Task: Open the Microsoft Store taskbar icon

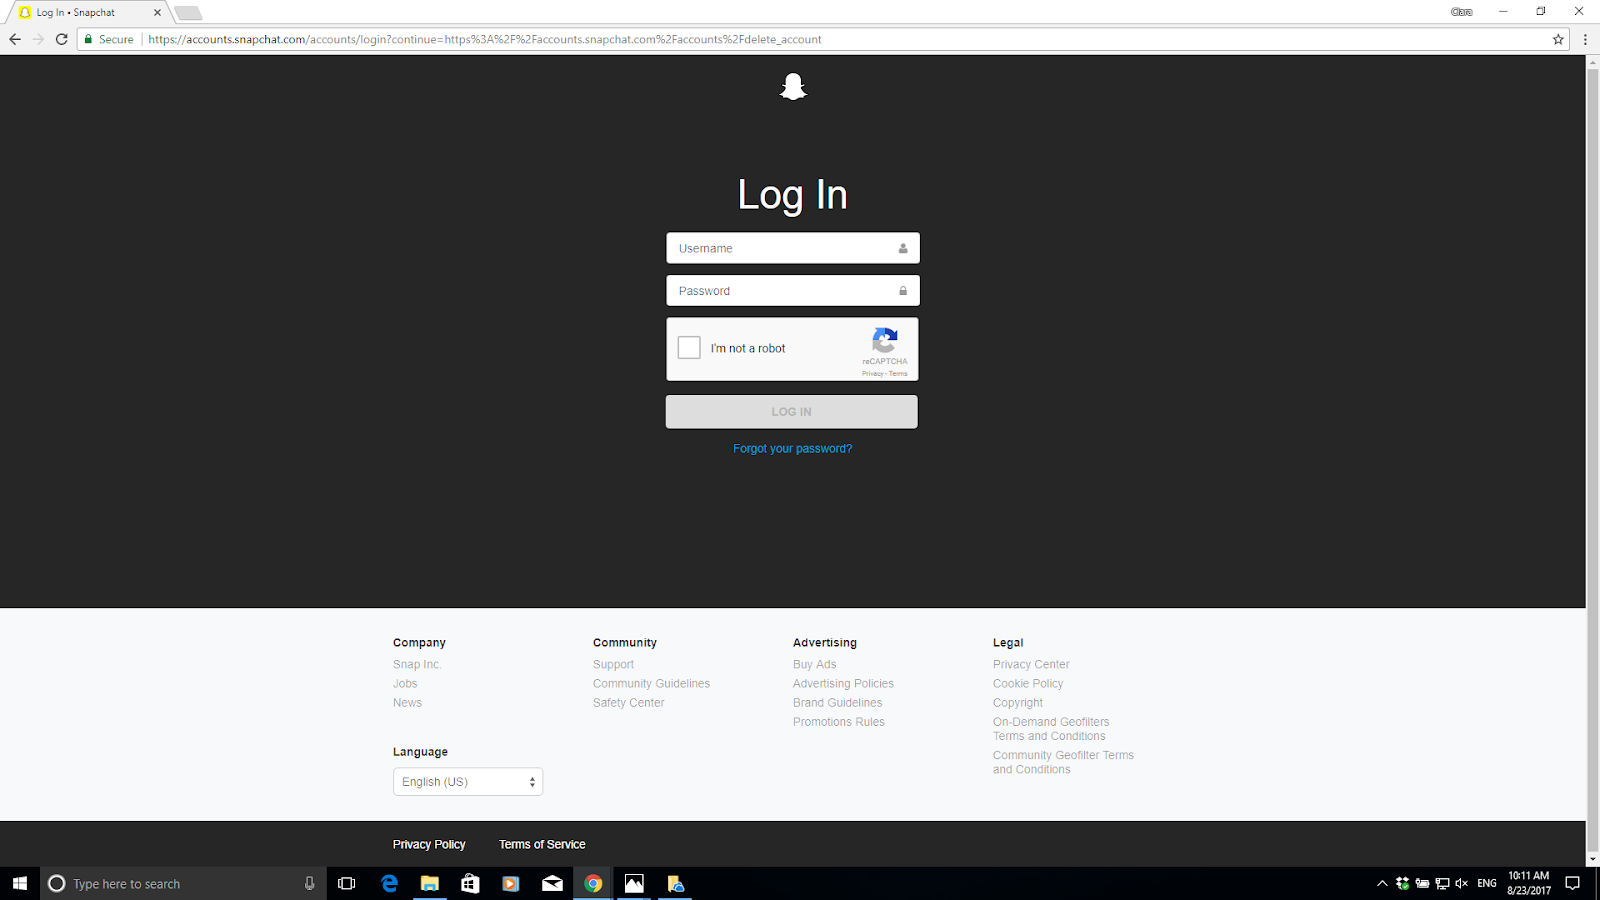Action: 470,883
